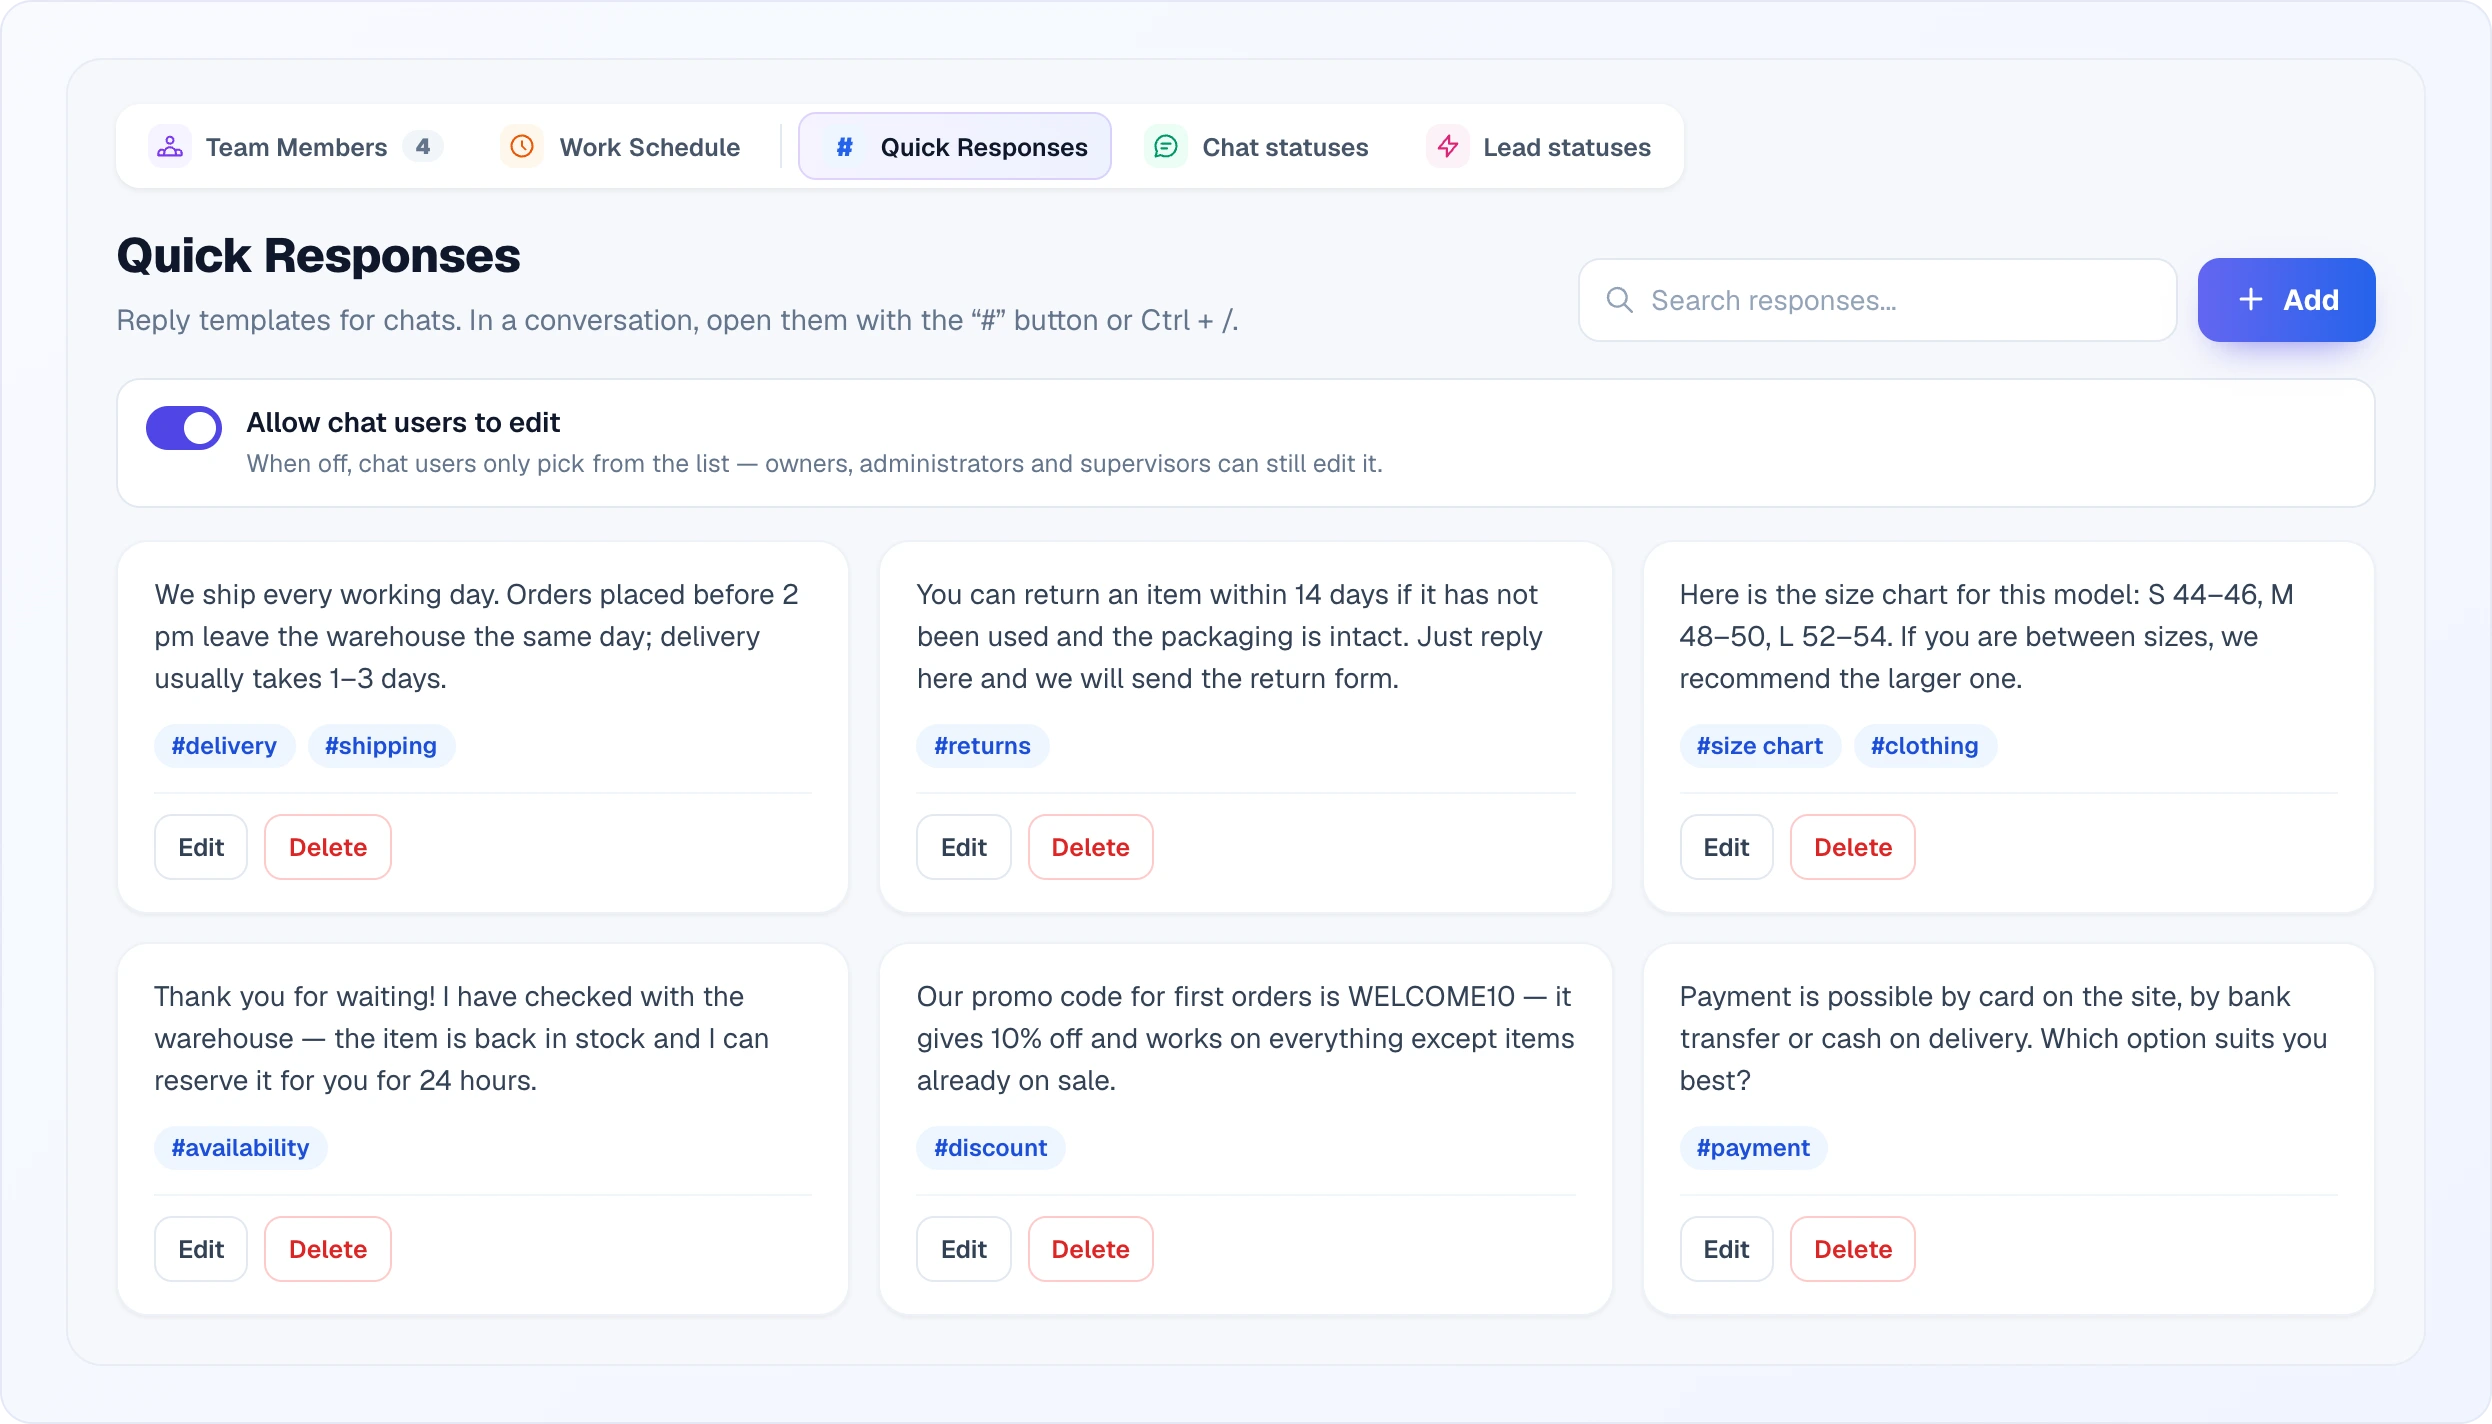Viewport: 2492px width, 1424px height.
Task: Switch to the Work Schedule tab
Action: click(620, 147)
